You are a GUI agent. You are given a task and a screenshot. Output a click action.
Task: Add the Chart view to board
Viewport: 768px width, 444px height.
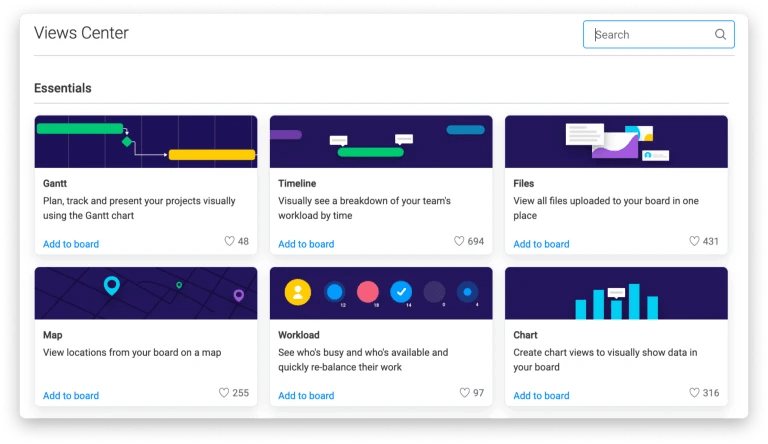[541, 395]
